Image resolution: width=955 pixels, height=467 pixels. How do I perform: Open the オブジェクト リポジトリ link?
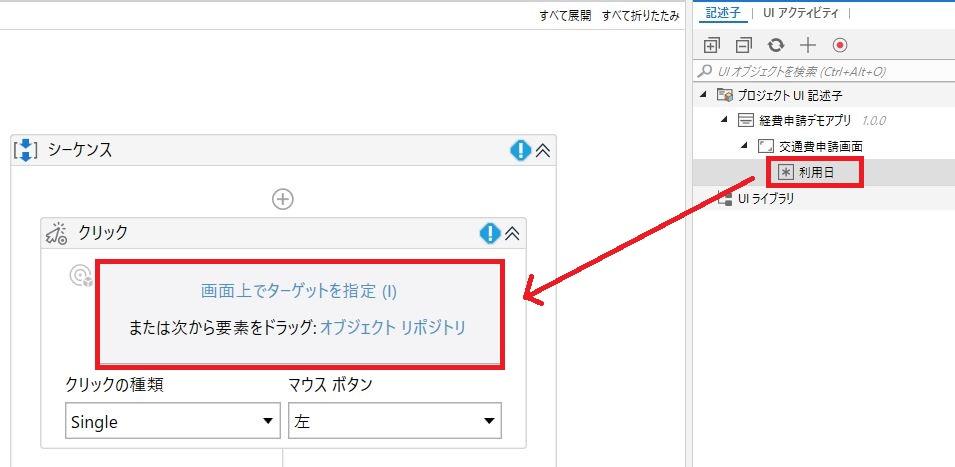coord(393,328)
